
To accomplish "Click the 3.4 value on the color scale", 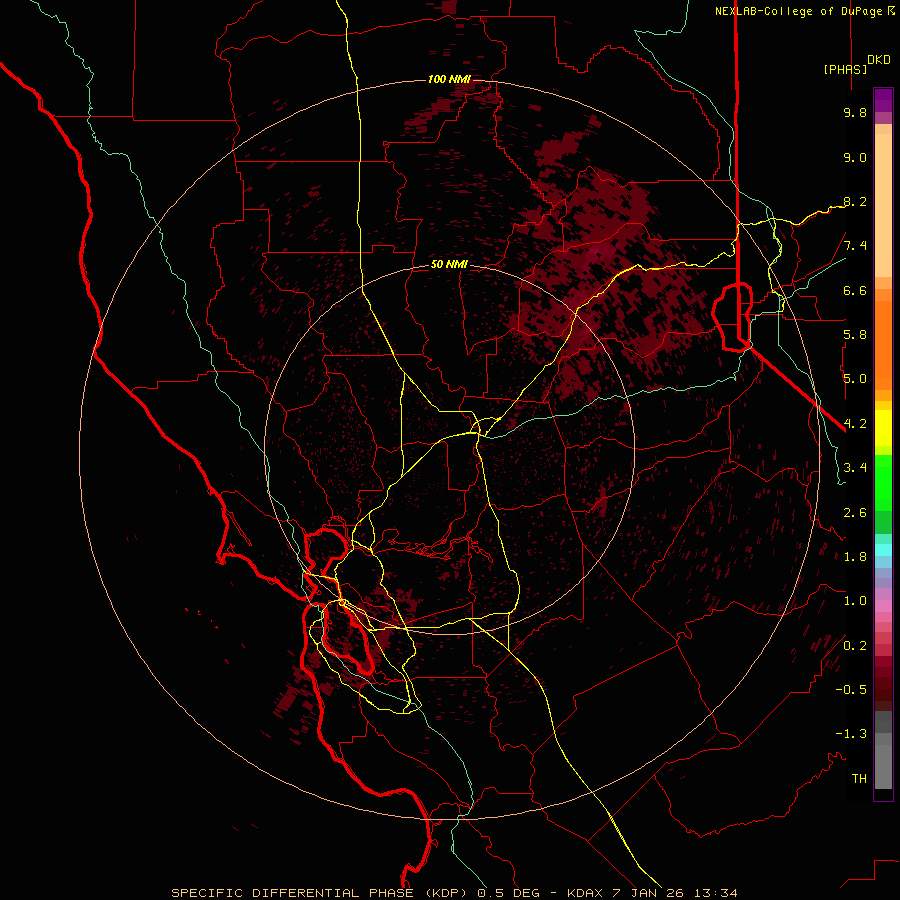I will pyautogui.click(x=855, y=468).
